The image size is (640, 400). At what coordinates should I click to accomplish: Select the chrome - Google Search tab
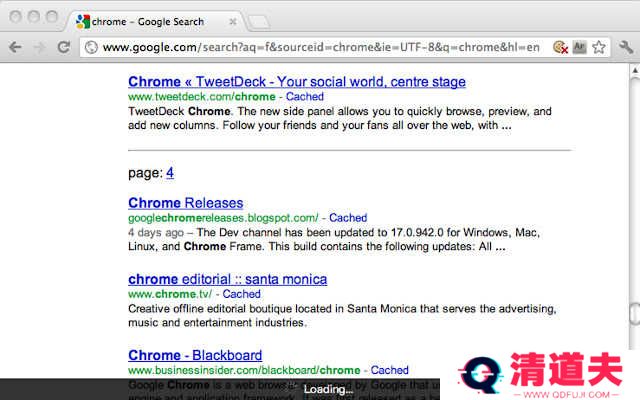coord(150,21)
